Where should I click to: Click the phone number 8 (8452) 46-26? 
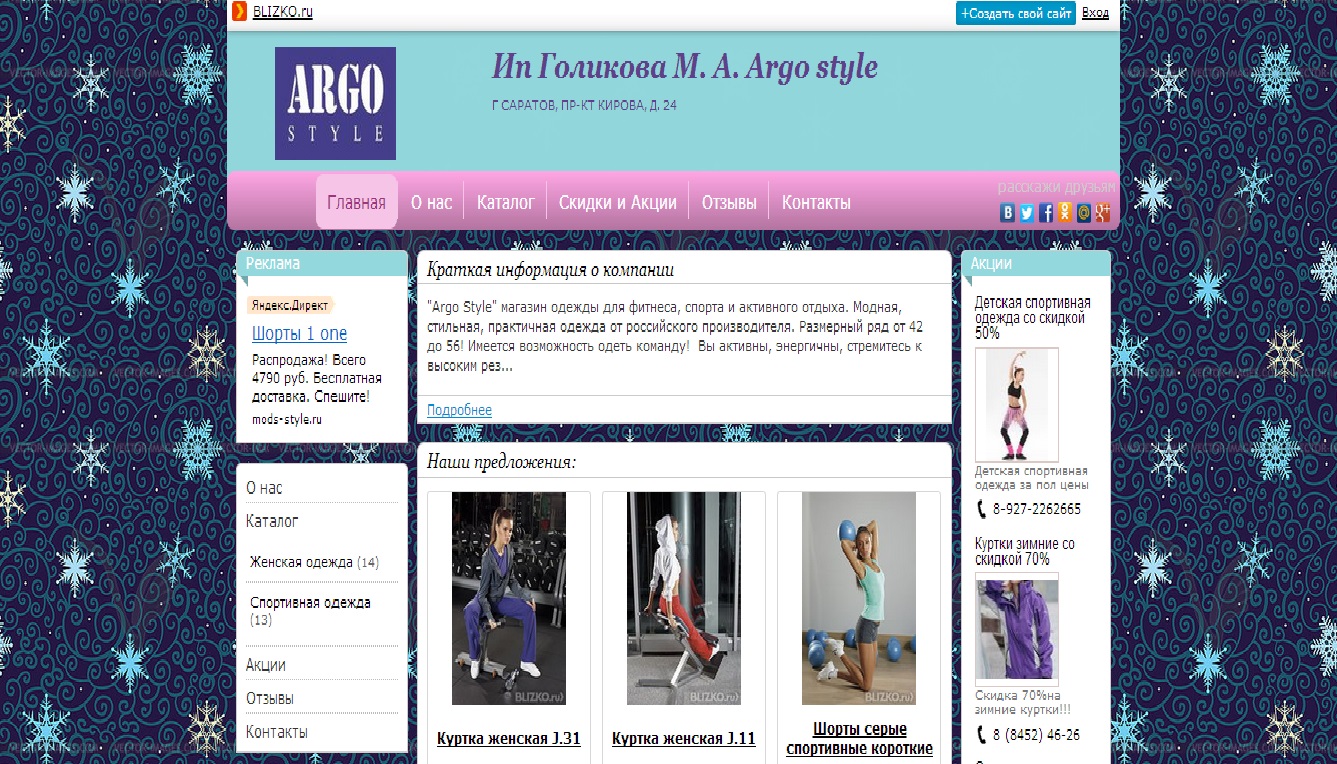(1036, 735)
